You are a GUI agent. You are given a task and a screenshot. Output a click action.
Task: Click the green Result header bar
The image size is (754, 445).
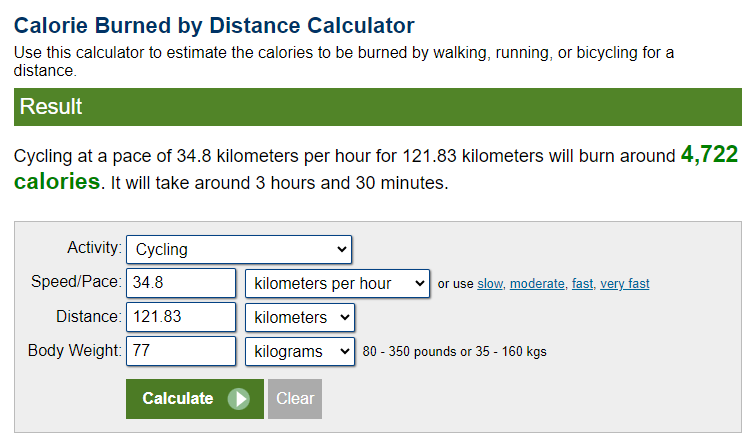tap(377, 107)
